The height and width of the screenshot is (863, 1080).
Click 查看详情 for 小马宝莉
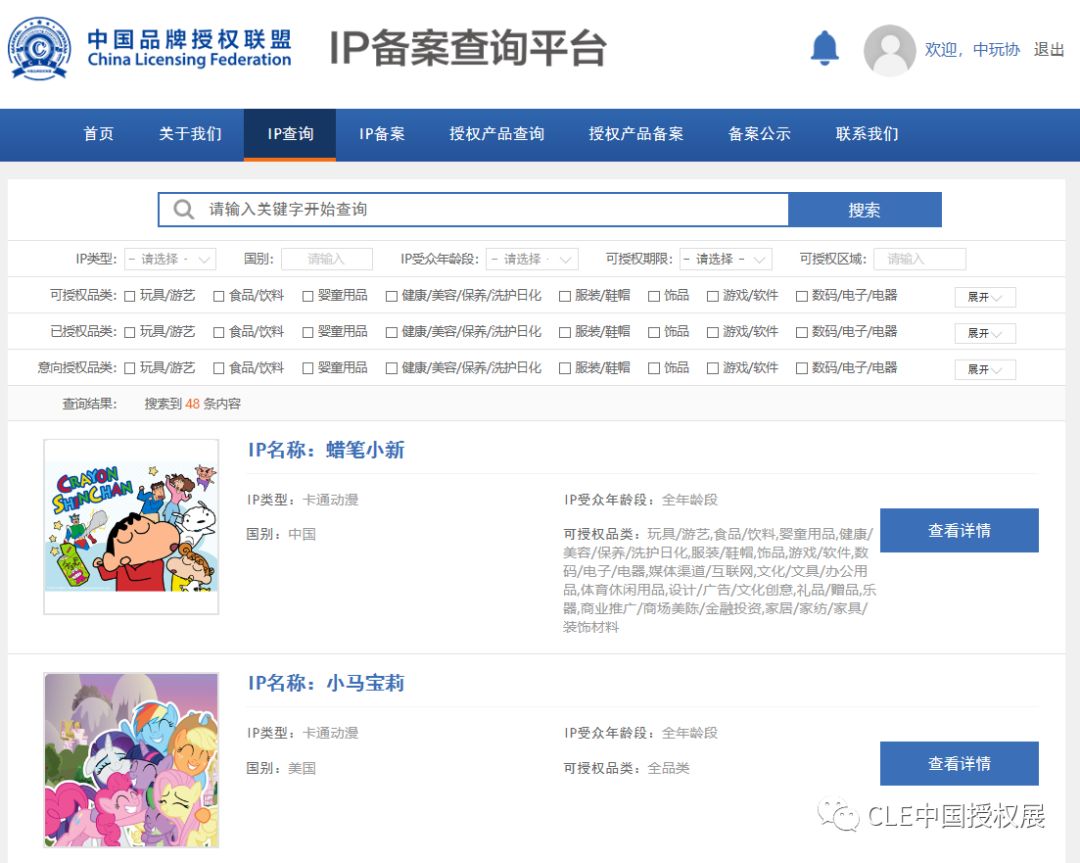click(x=959, y=763)
